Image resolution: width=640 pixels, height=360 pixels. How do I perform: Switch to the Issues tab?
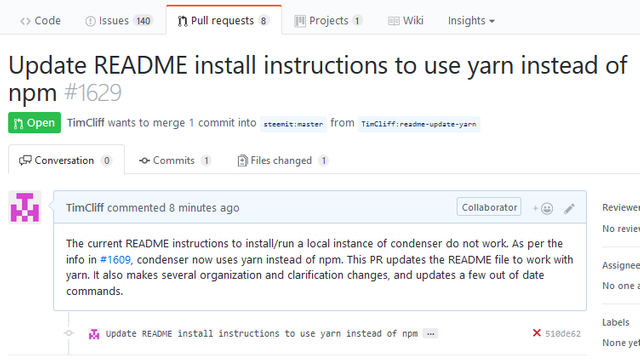119,20
